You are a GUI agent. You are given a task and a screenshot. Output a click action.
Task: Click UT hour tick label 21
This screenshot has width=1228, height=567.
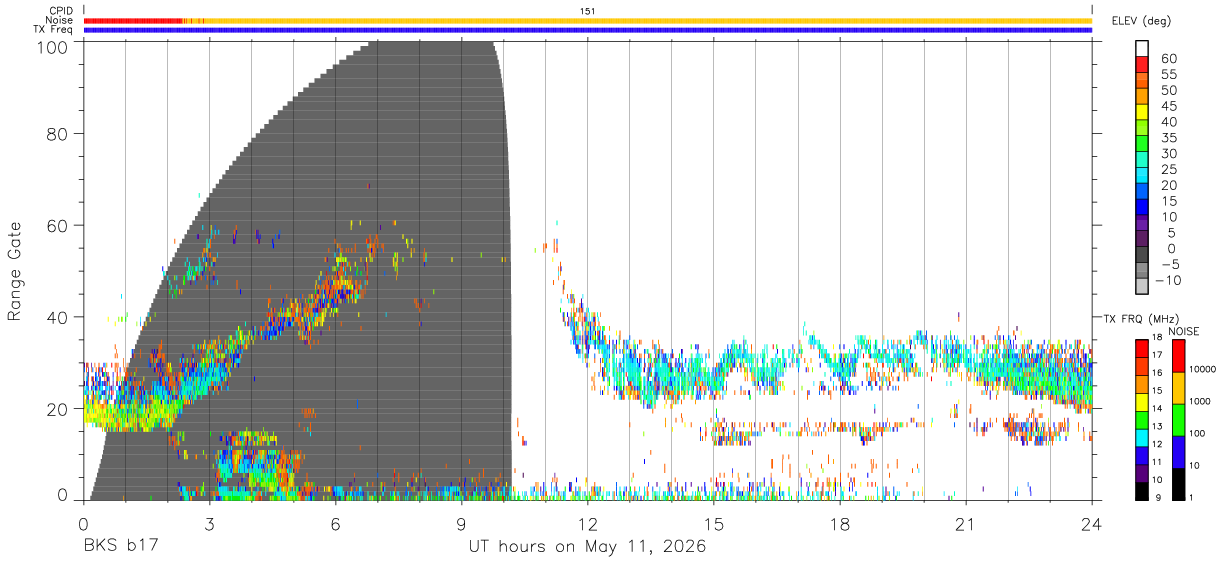966,523
